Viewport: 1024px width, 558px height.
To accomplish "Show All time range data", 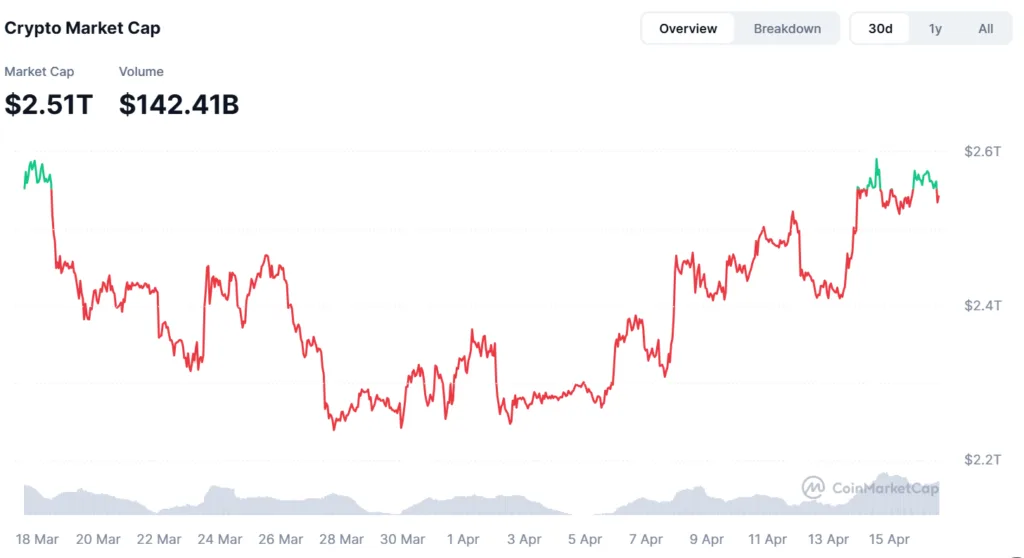I will (x=986, y=29).
